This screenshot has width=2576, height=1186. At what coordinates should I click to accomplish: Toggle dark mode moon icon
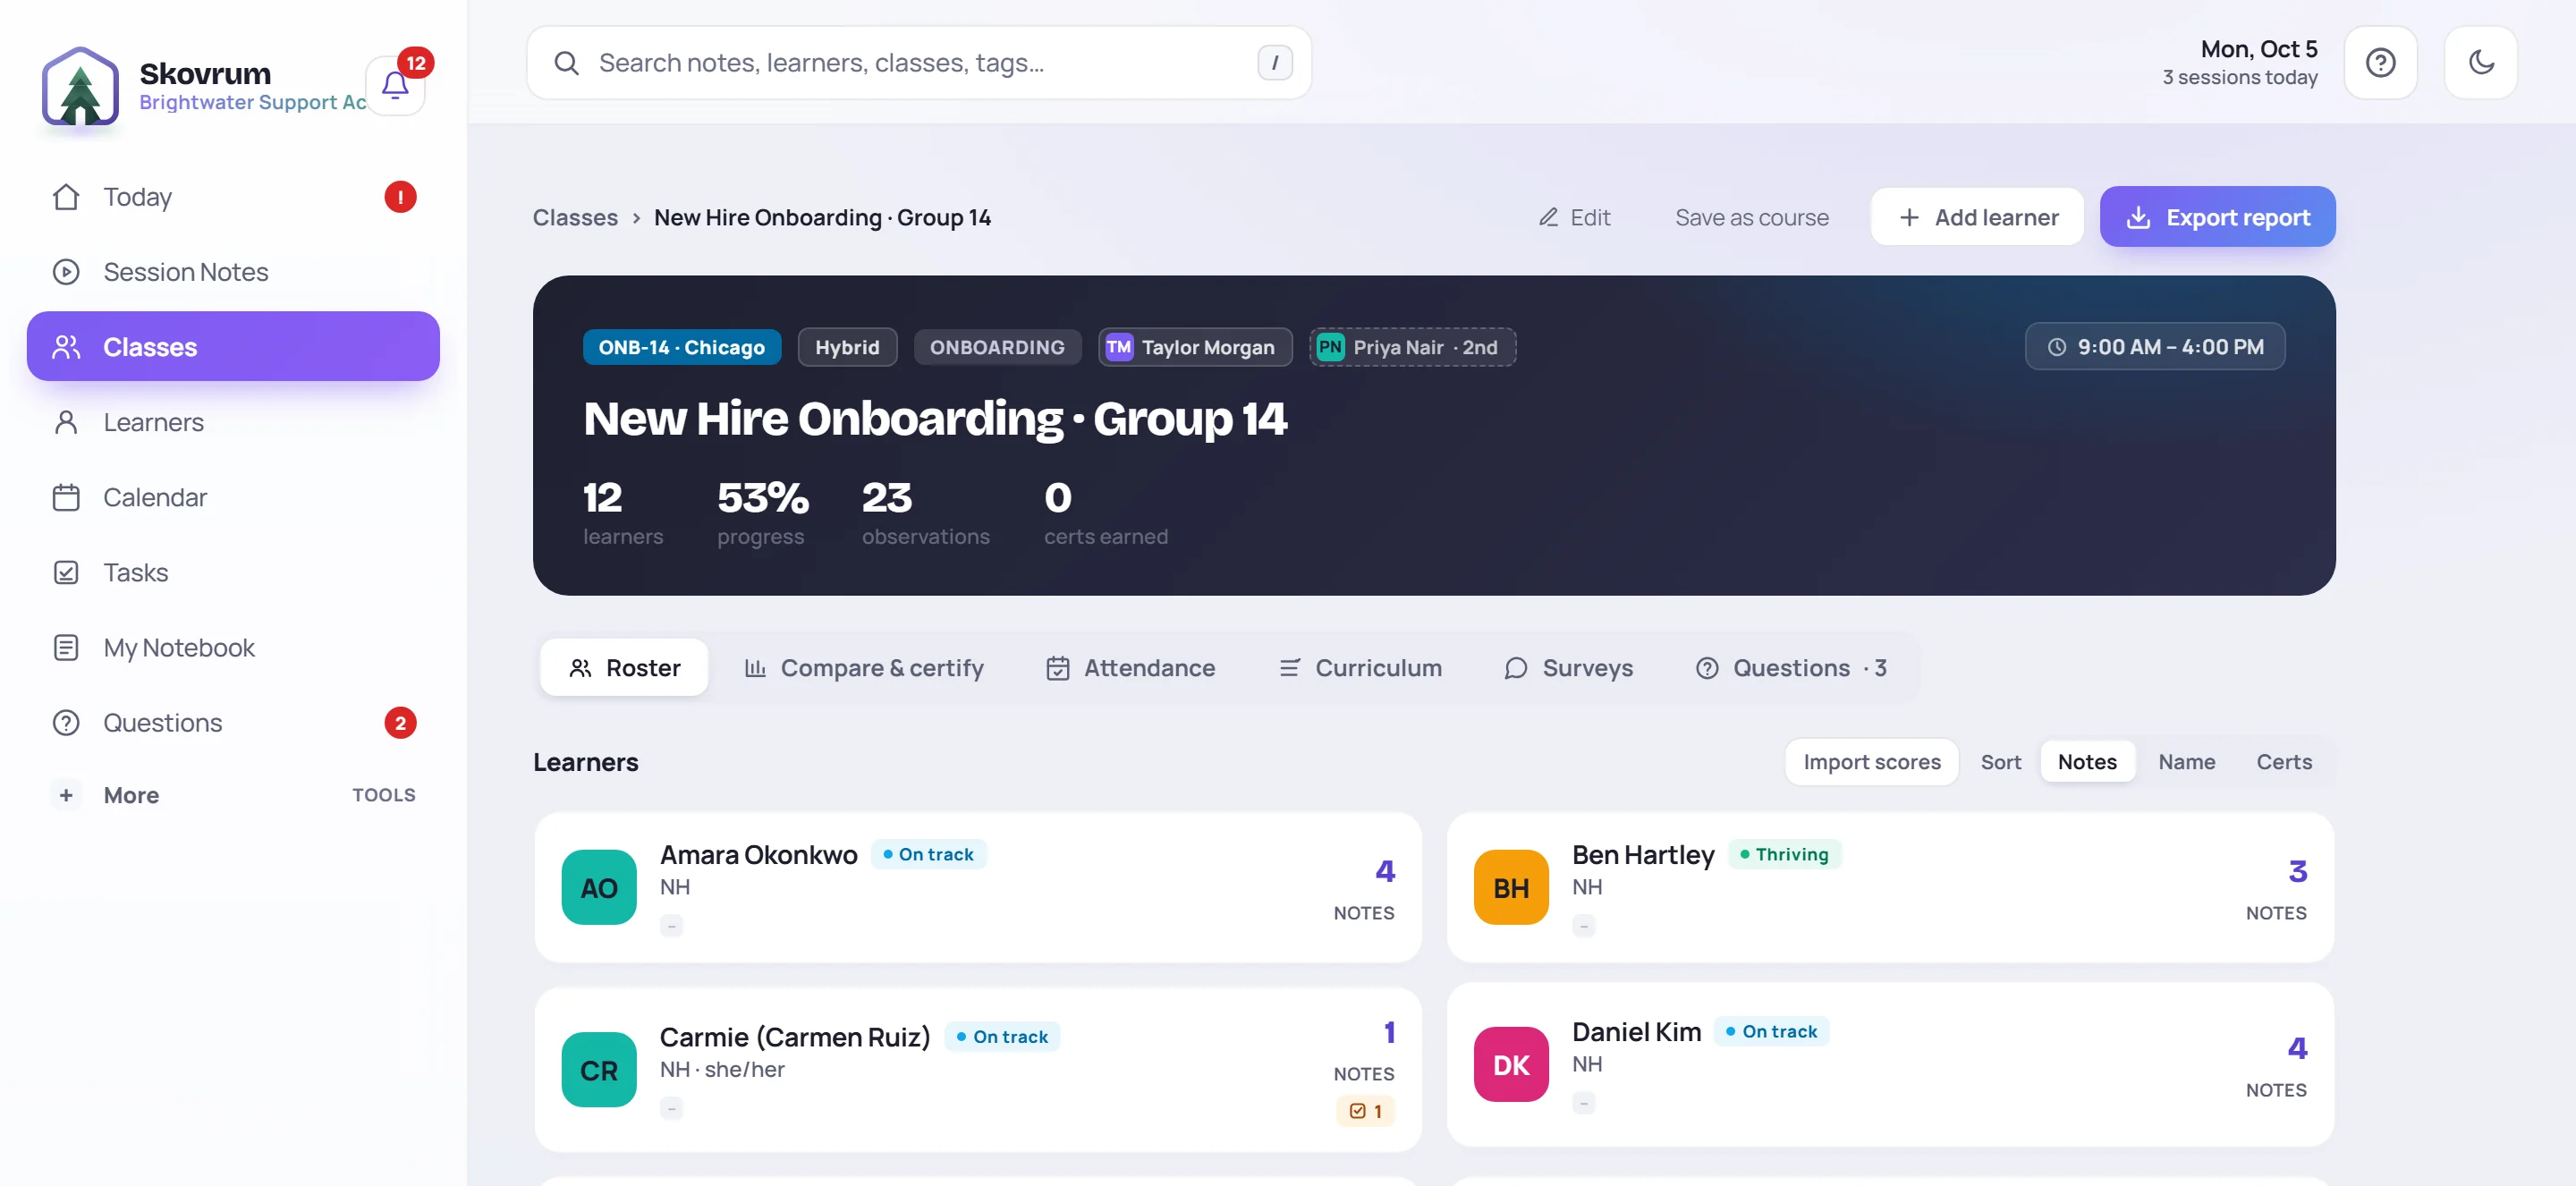[x=2480, y=62]
